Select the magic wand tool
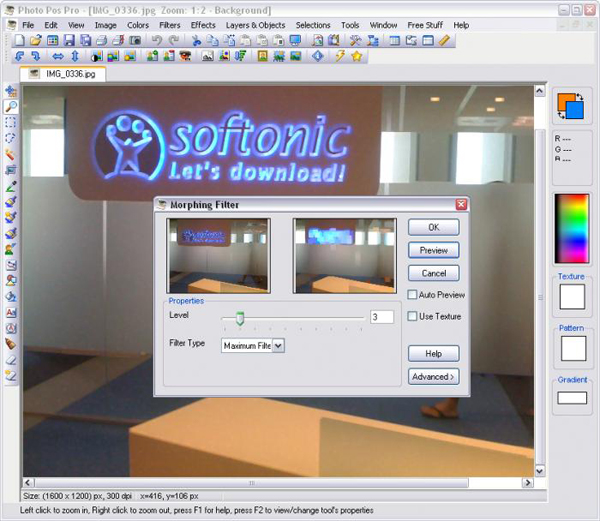 click(11, 155)
